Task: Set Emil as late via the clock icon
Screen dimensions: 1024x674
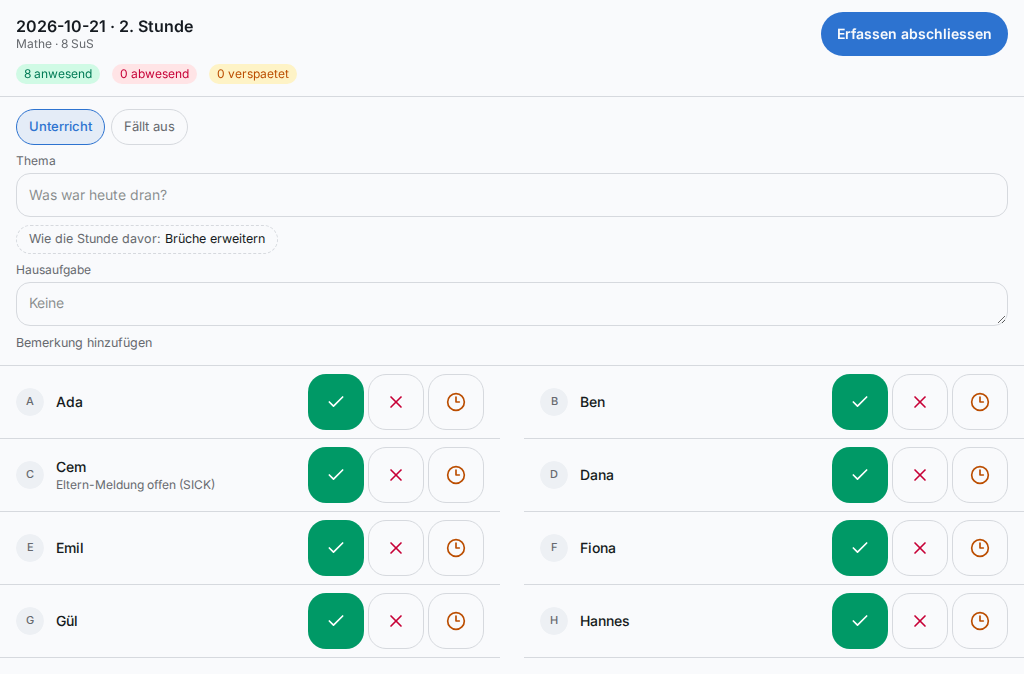Action: [x=456, y=548]
